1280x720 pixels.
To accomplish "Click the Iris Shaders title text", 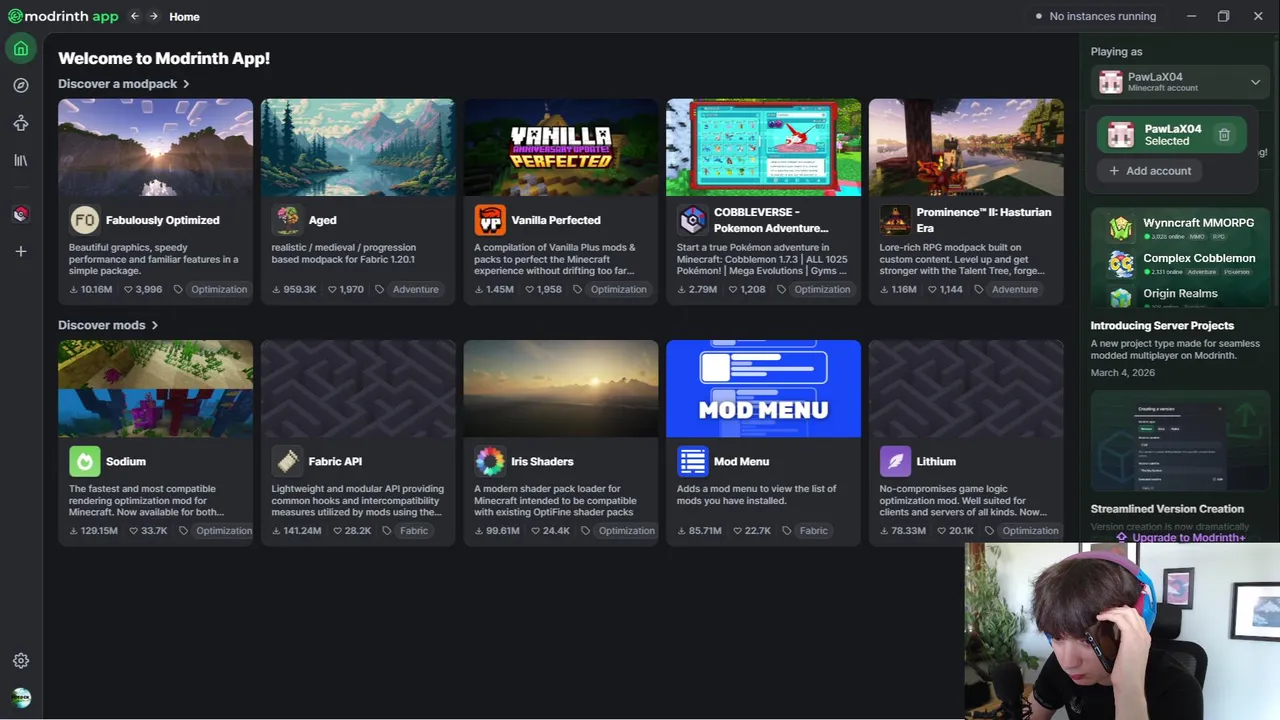I will point(542,461).
